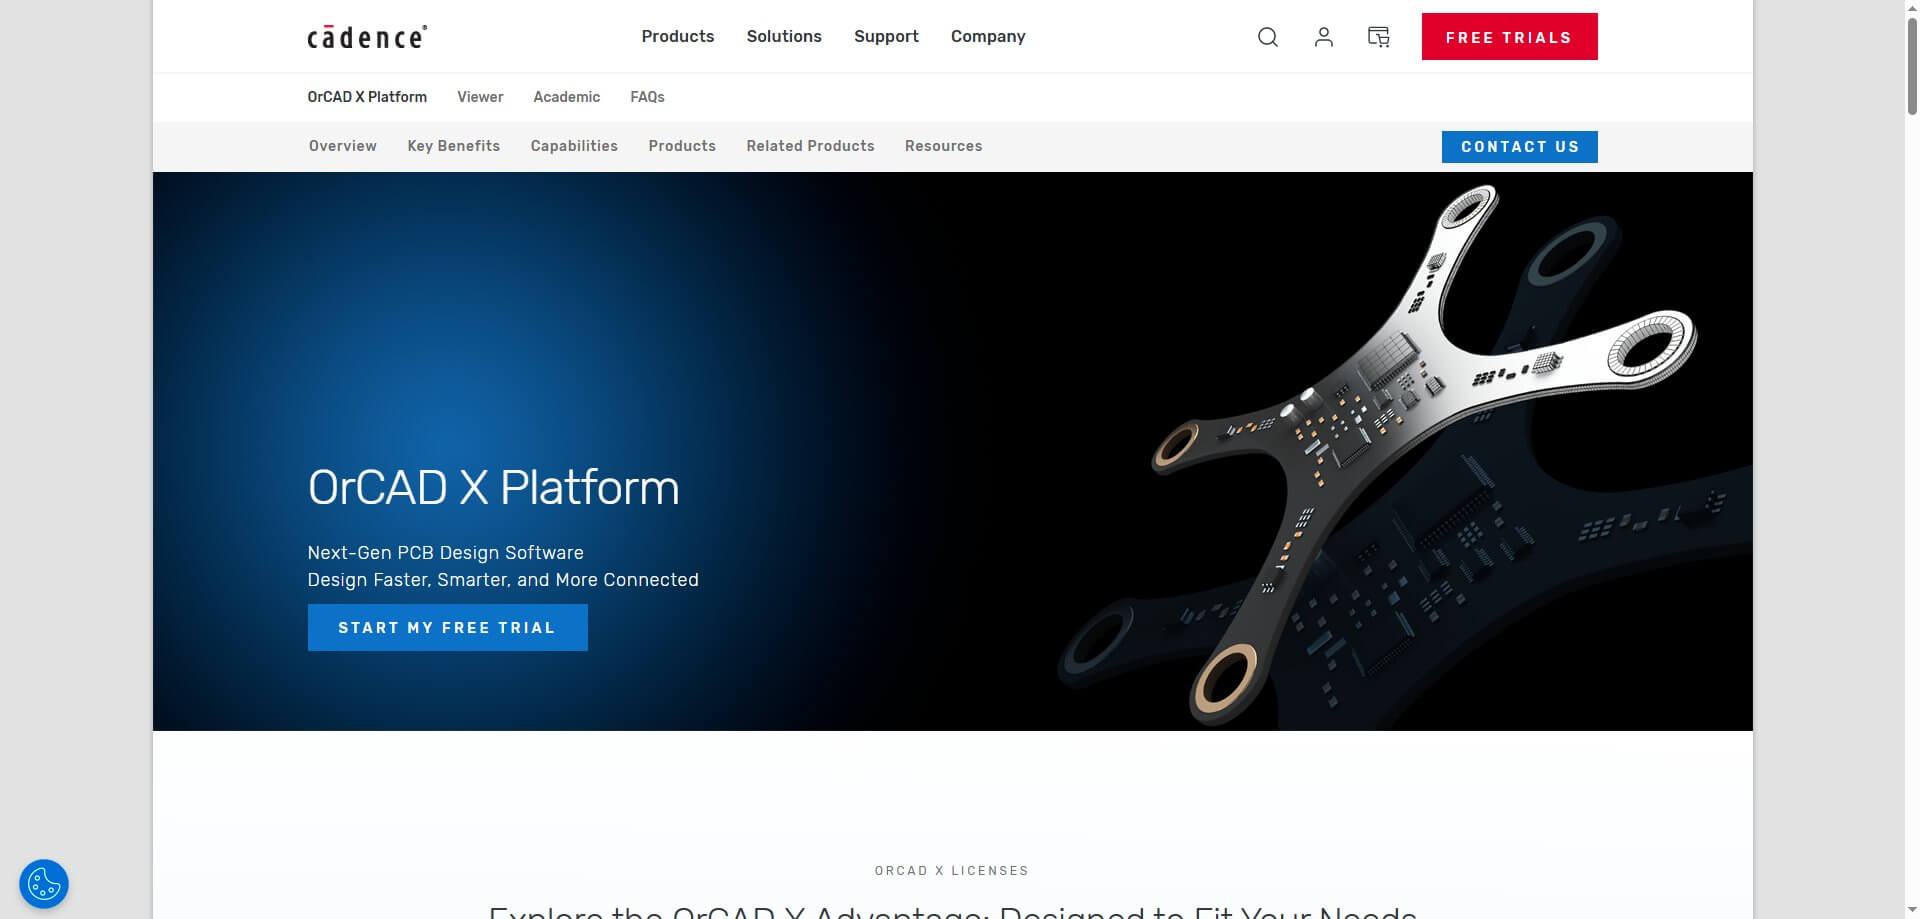This screenshot has height=919, width=1920.
Task: Click 'Next-Gen PCB Design Software' text
Action: tap(445, 553)
